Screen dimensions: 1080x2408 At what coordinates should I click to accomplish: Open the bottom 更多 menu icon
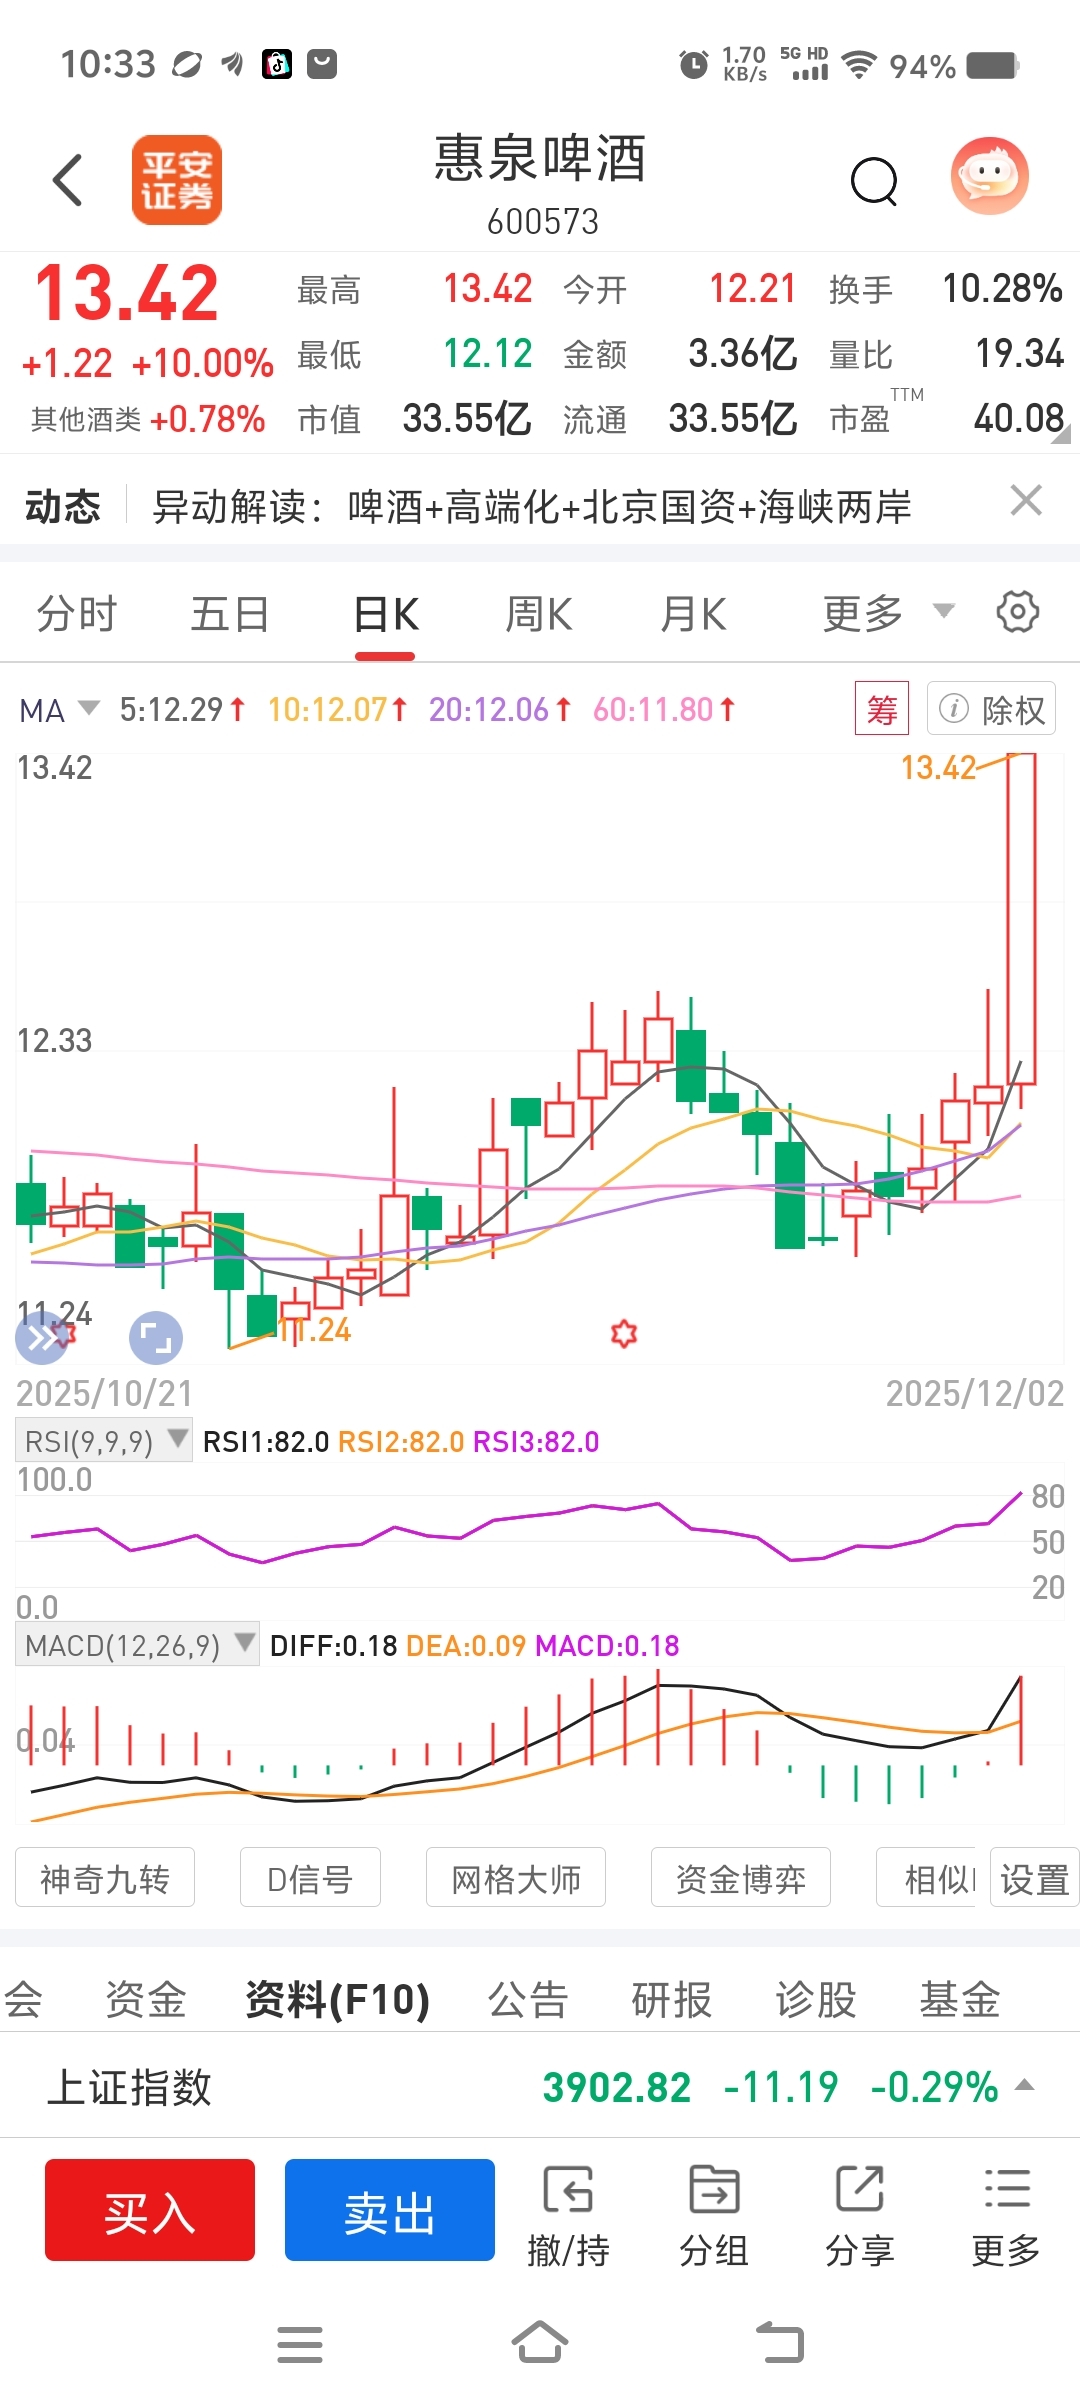(1006, 2216)
